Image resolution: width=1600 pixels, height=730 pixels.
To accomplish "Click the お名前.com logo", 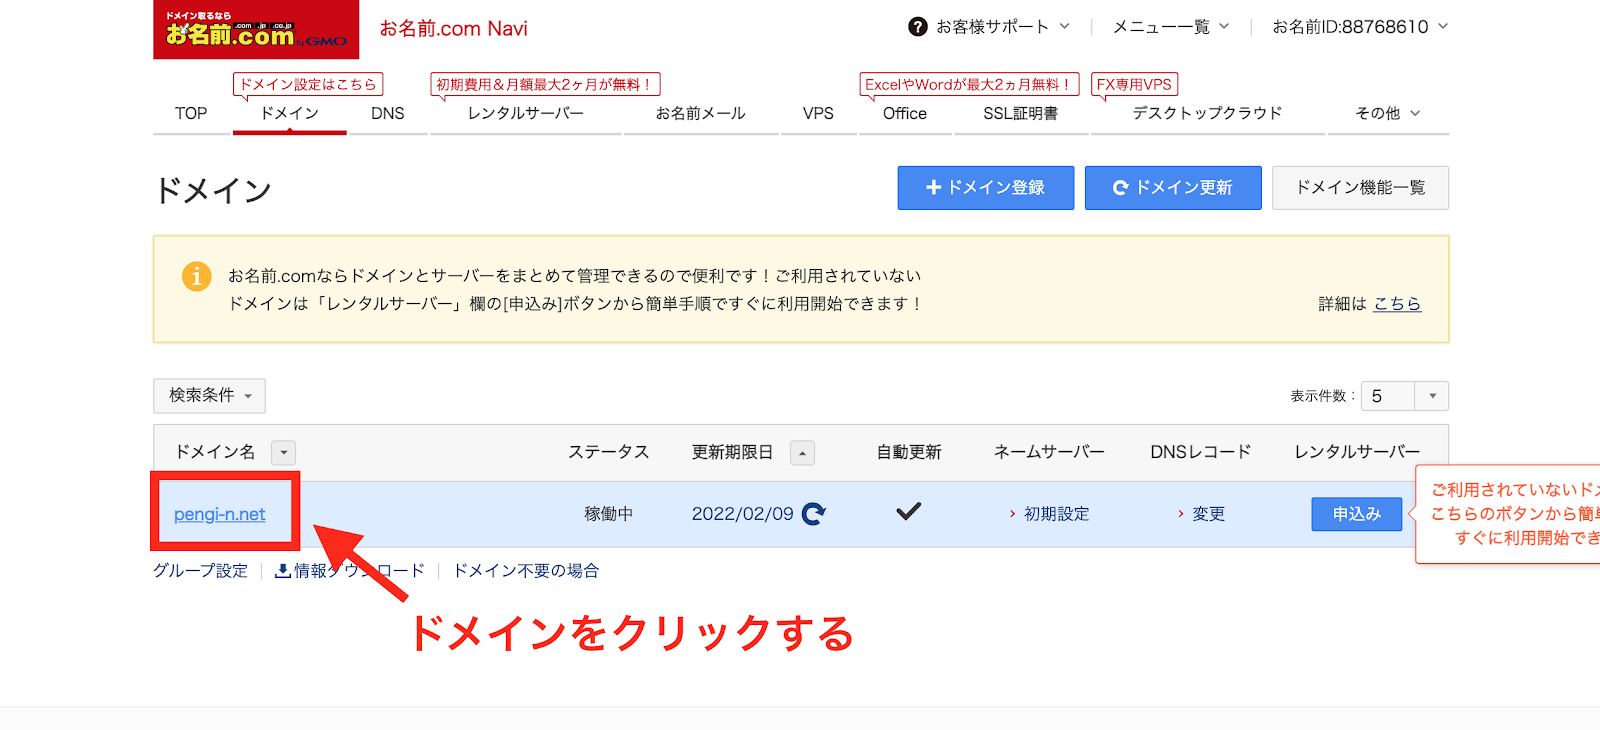I will 256,29.
